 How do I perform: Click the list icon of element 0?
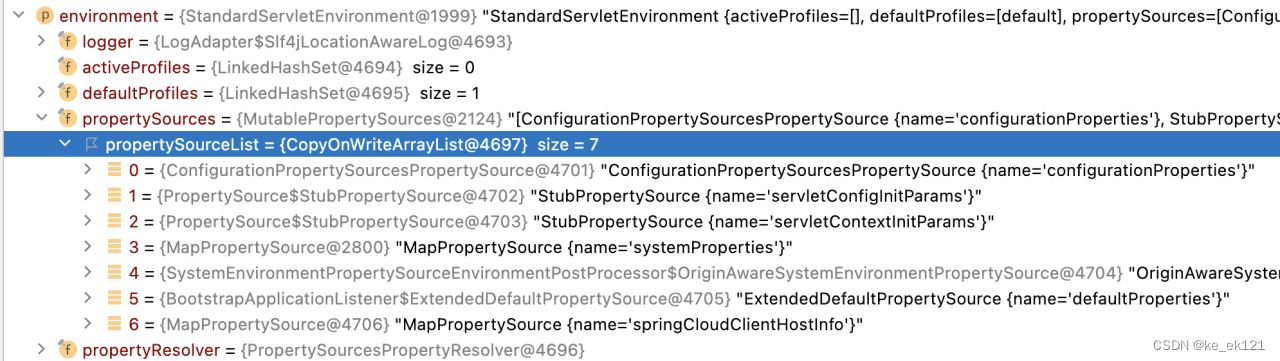[116, 170]
